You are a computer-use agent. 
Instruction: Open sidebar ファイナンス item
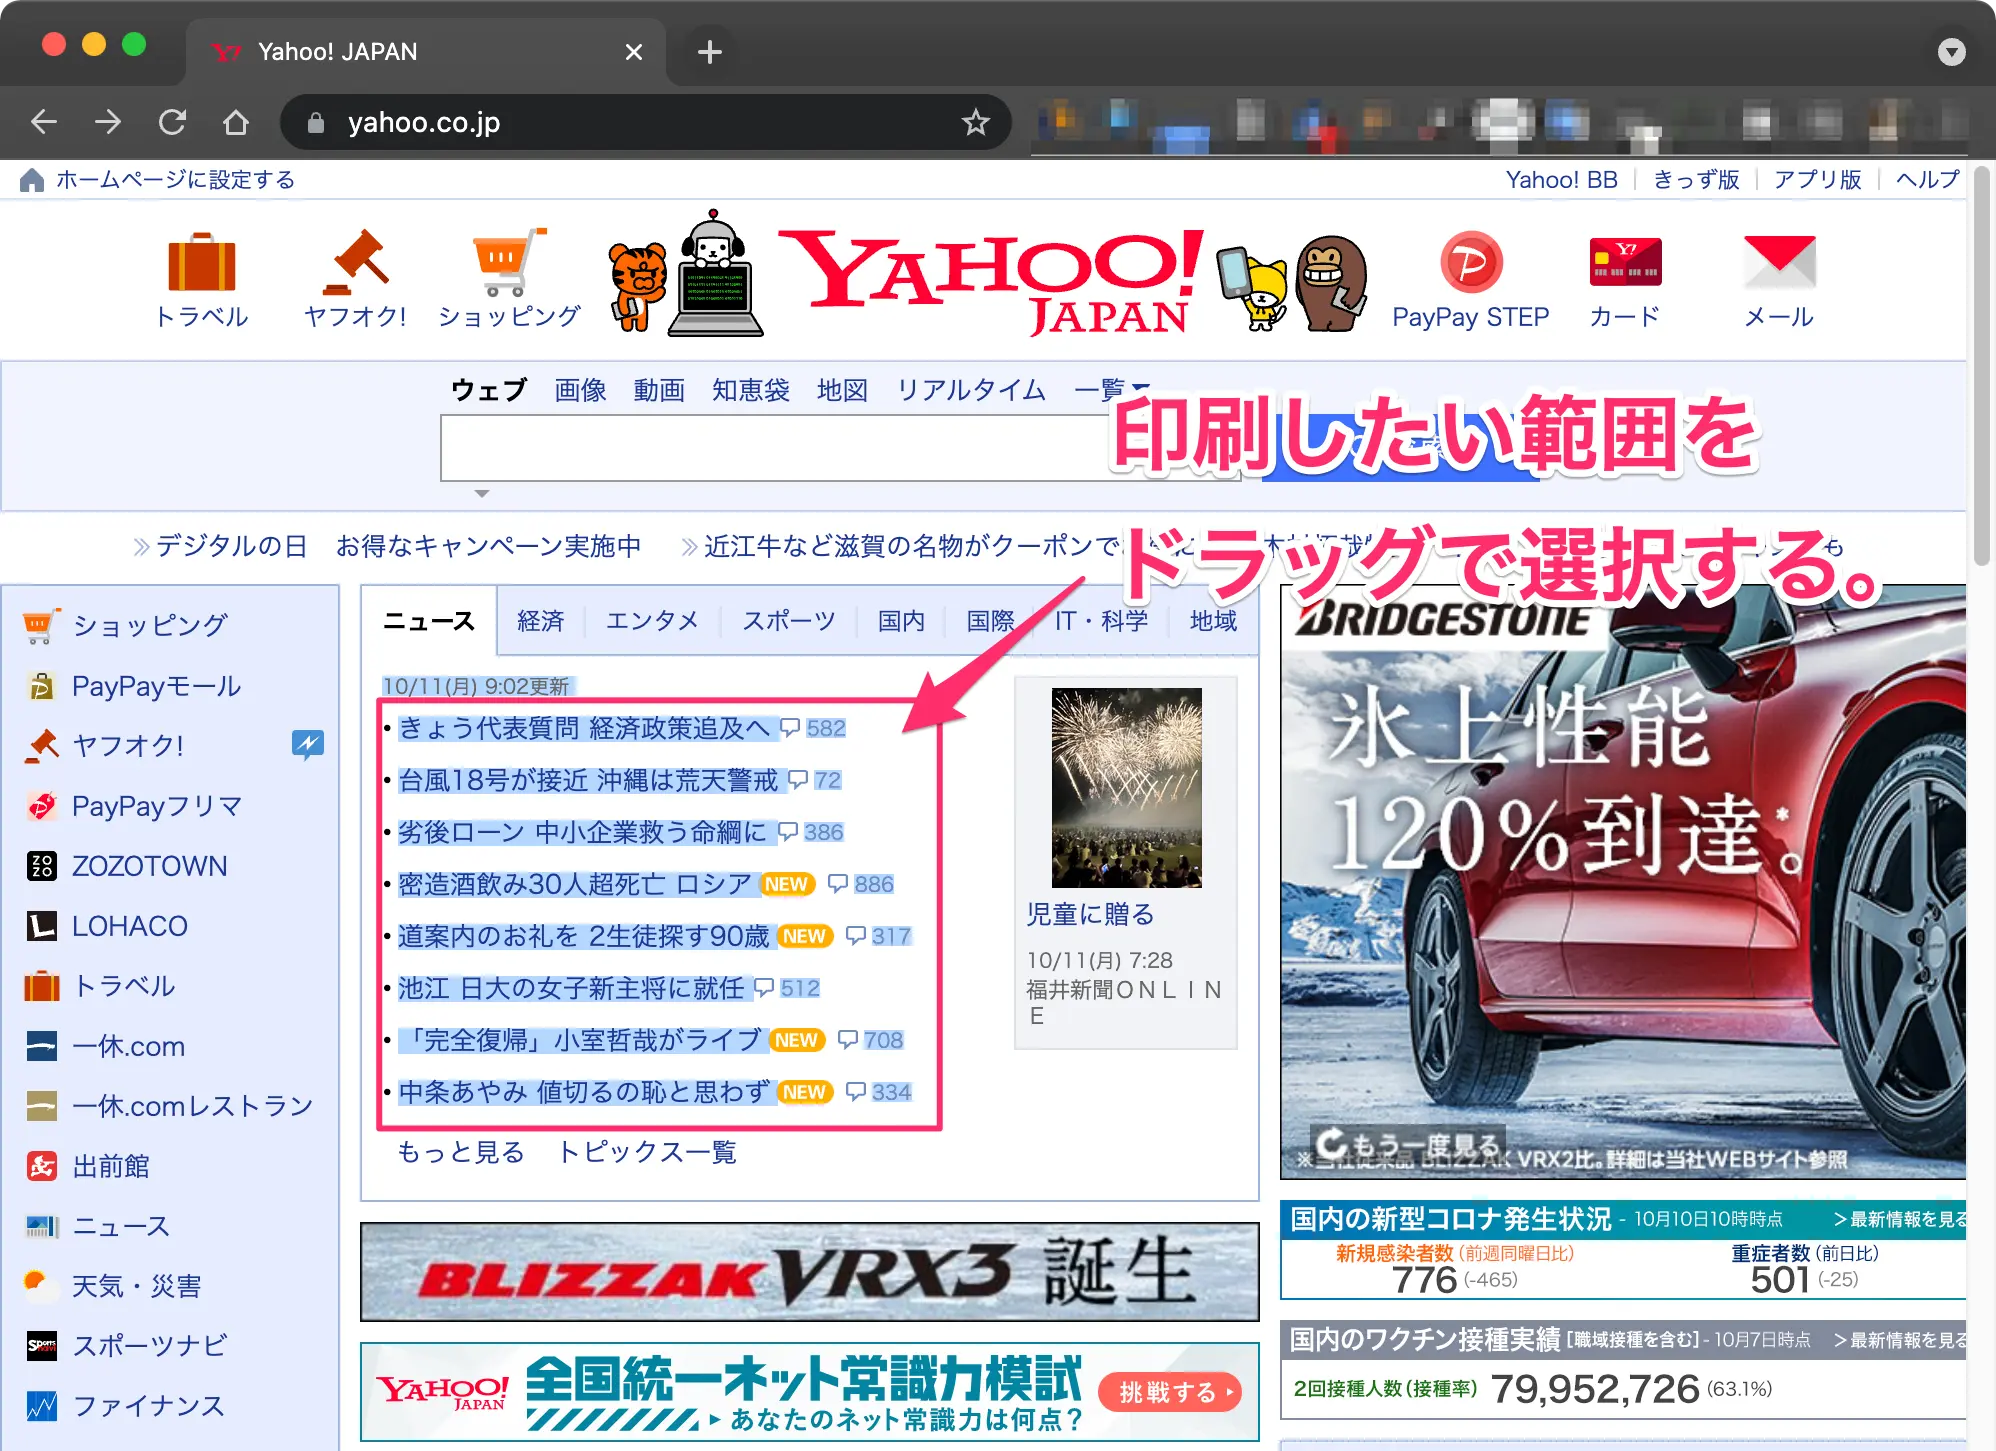pos(148,1406)
